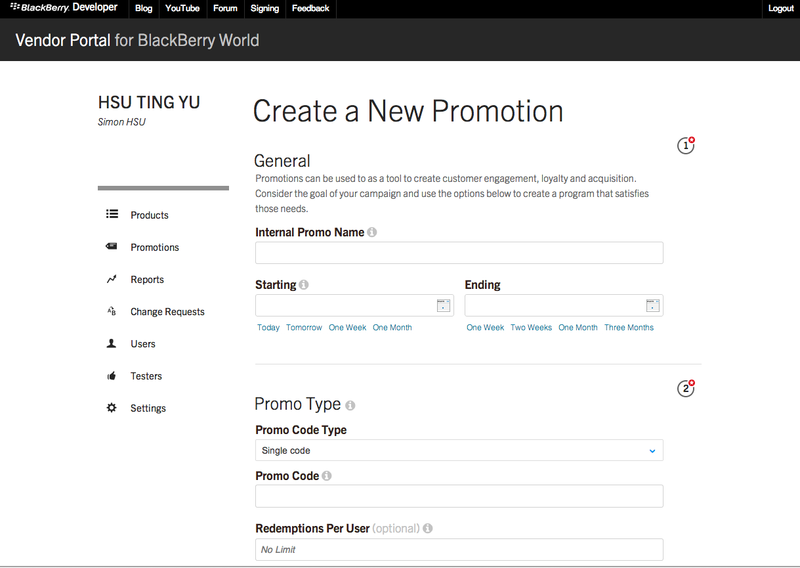Choose Three Months under Ending
This screenshot has width=800, height=568.
tap(629, 327)
